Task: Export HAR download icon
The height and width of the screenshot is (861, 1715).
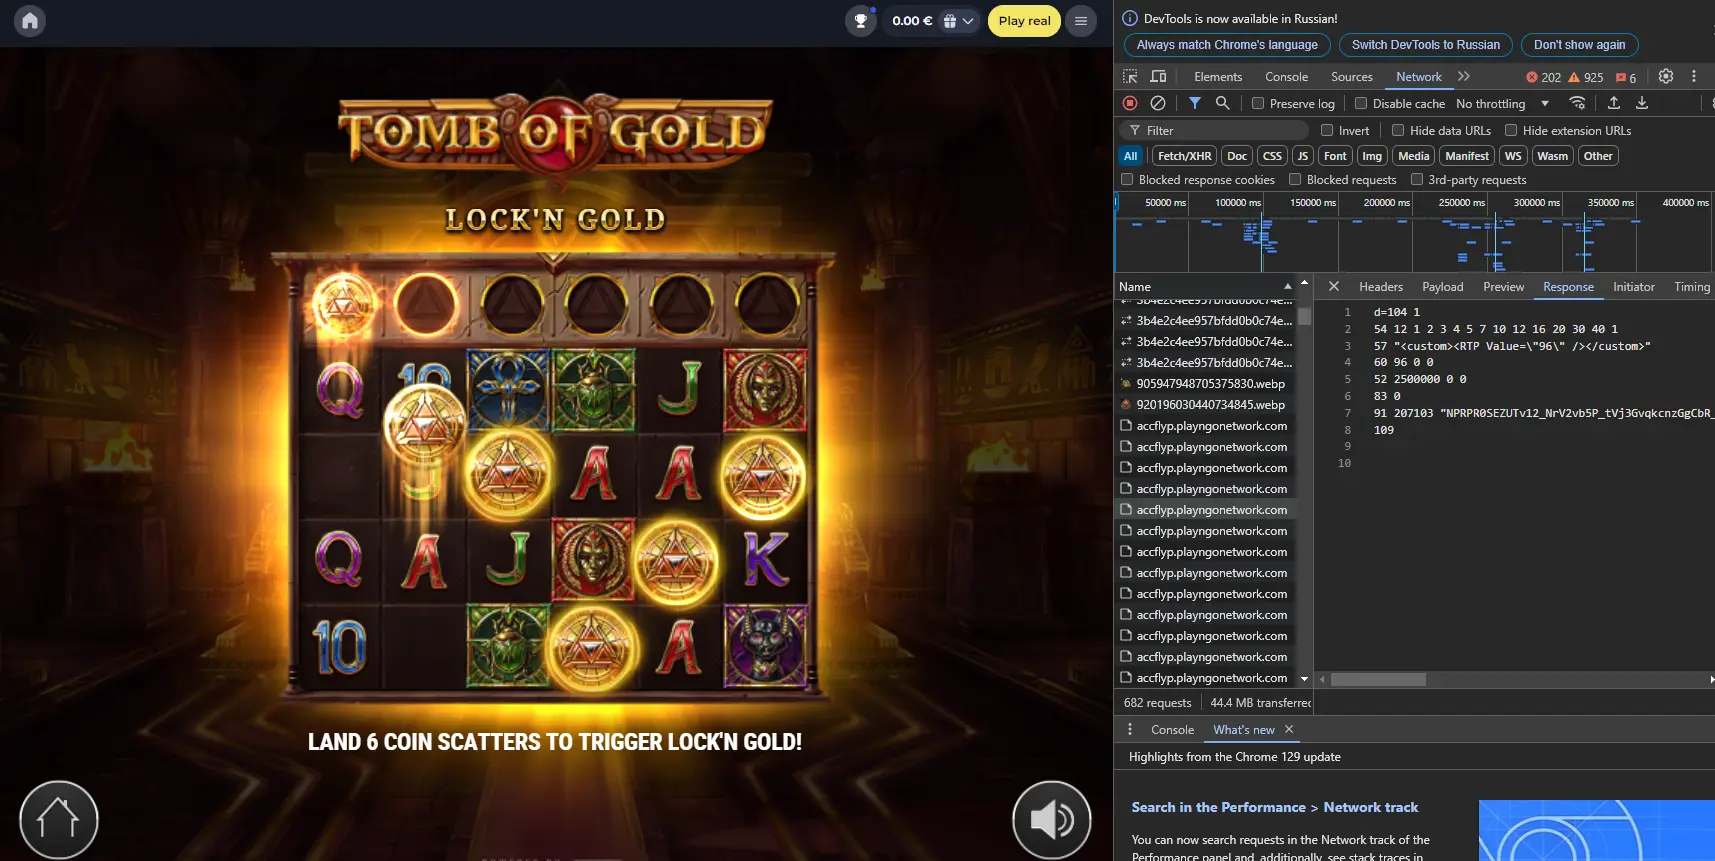Action: pos(1642,103)
